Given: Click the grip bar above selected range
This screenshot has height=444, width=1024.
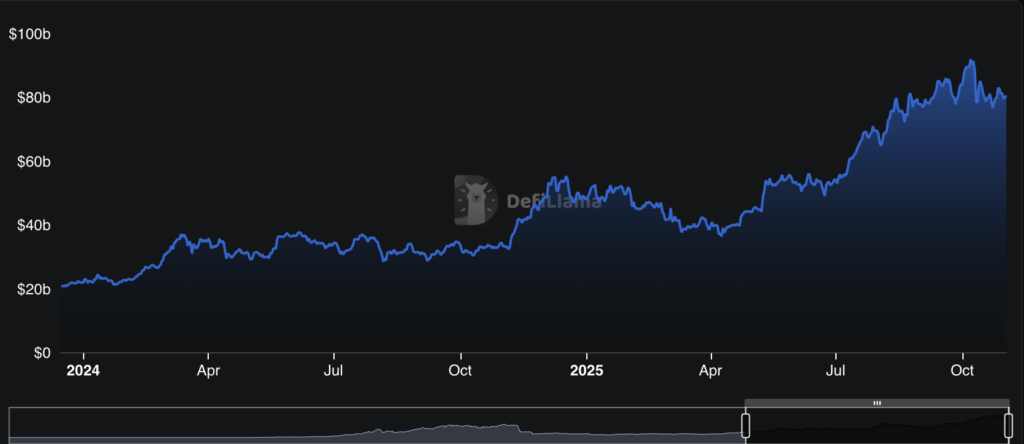Looking at the screenshot, I should point(877,403).
